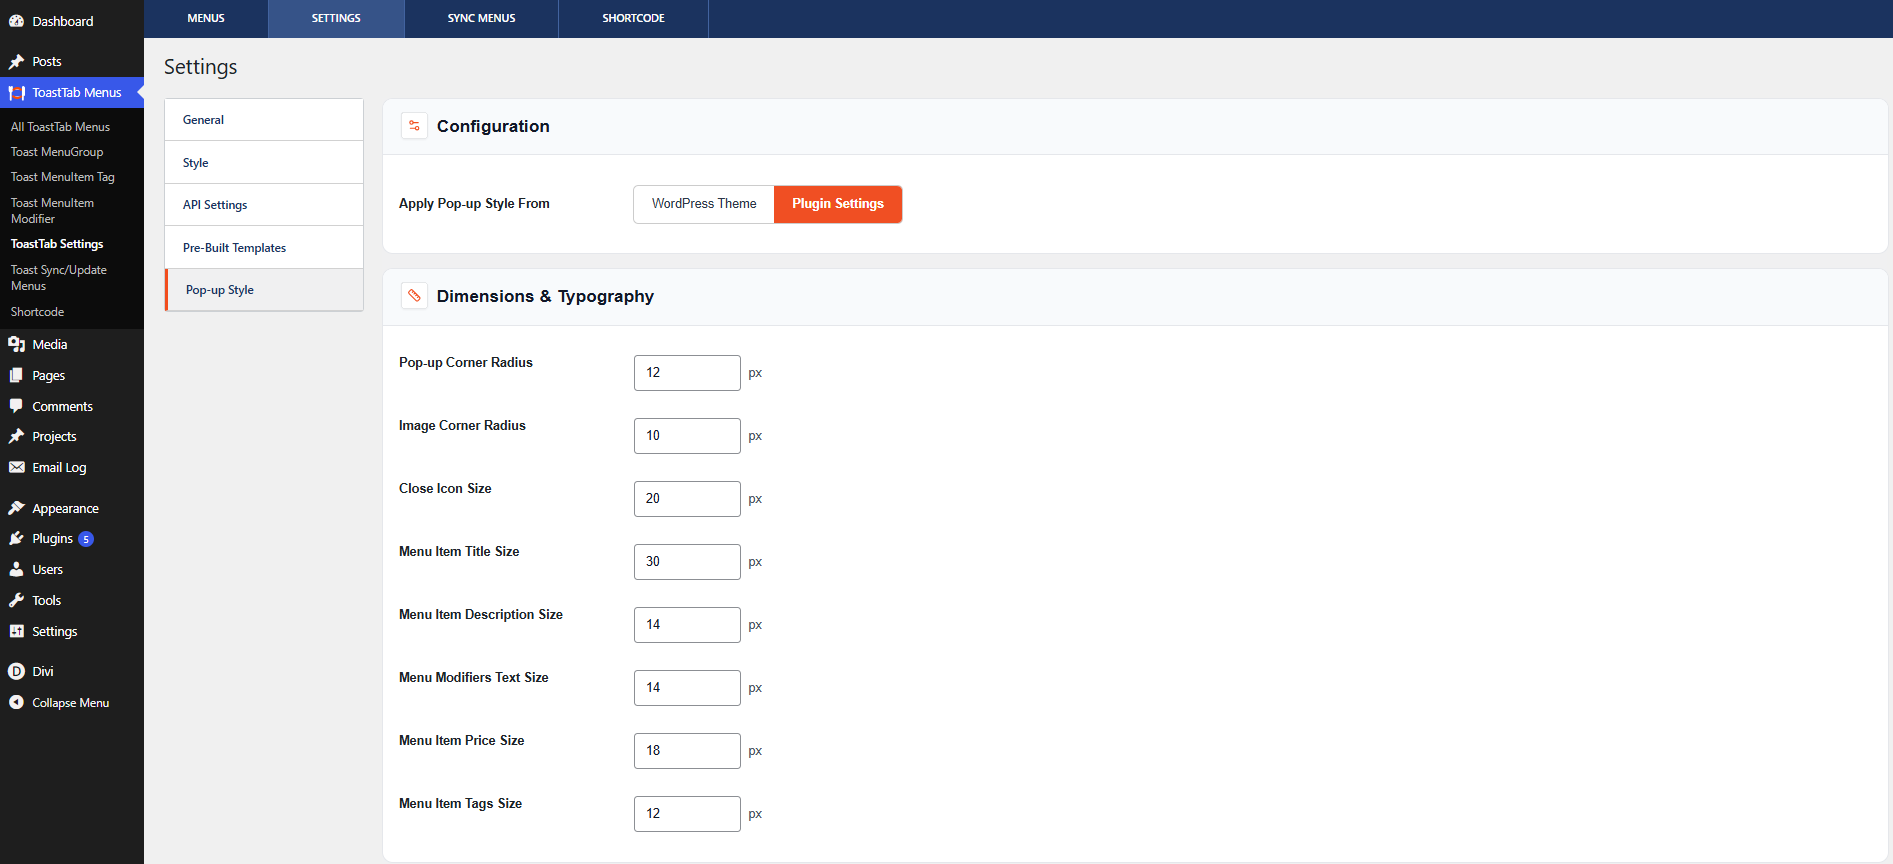Viewport: 1893px width, 864px height.
Task: Open the Dashboard menu item
Action: (x=72, y=21)
